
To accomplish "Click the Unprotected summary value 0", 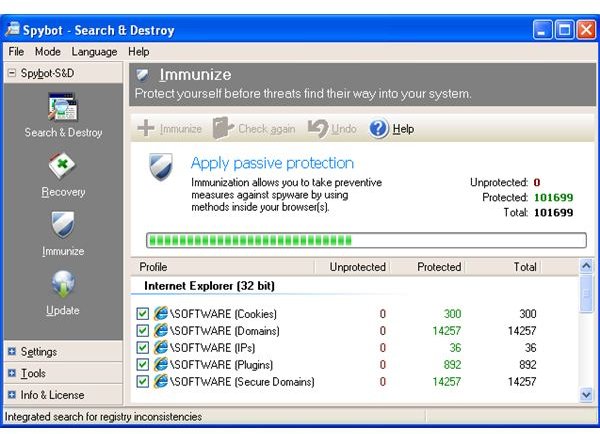I will pyautogui.click(x=537, y=183).
